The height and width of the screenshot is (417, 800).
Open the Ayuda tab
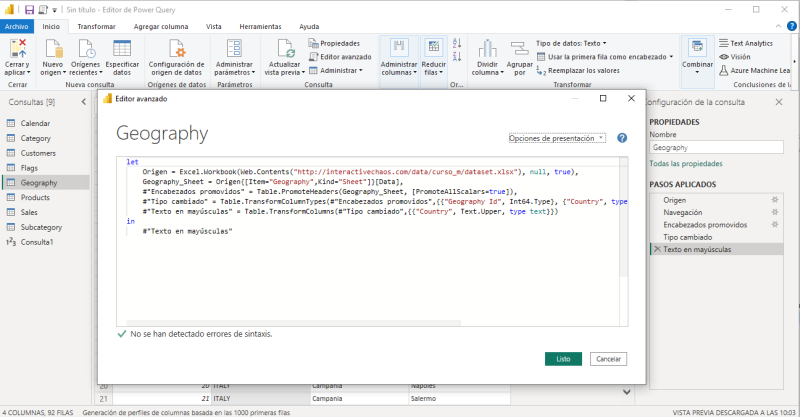coord(309,27)
